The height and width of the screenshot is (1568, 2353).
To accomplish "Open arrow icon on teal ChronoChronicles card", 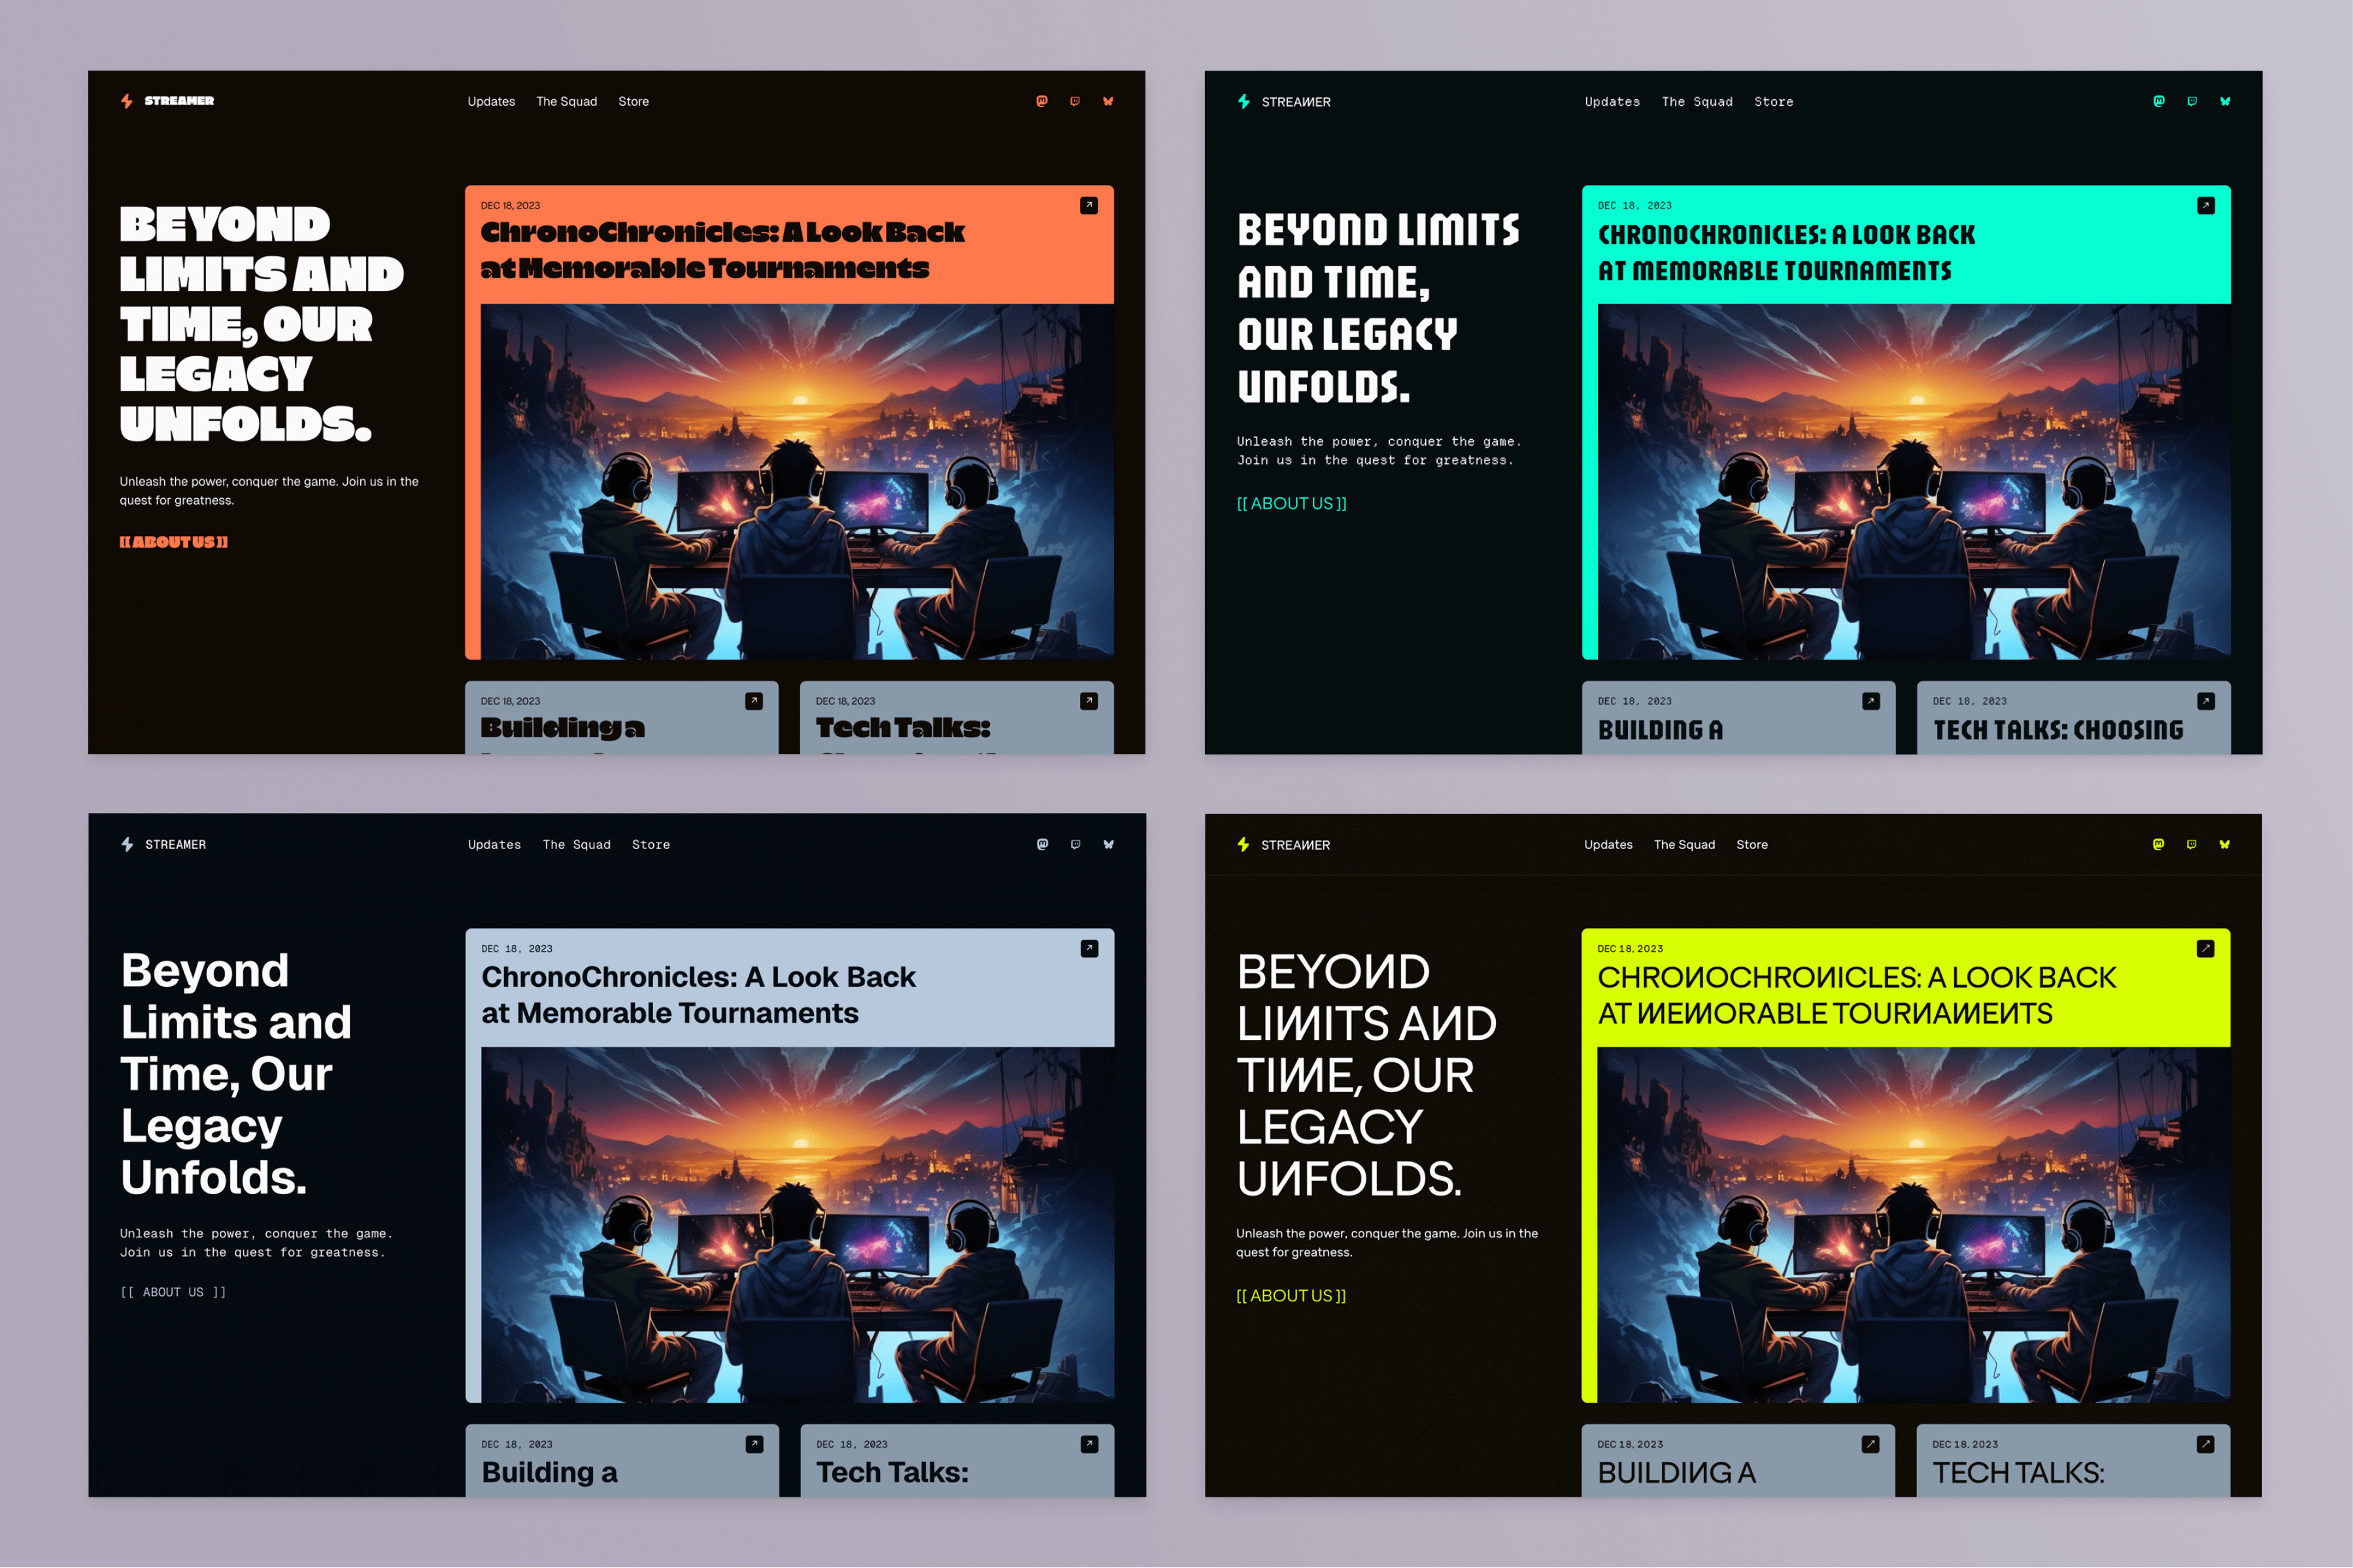I will 2205,205.
